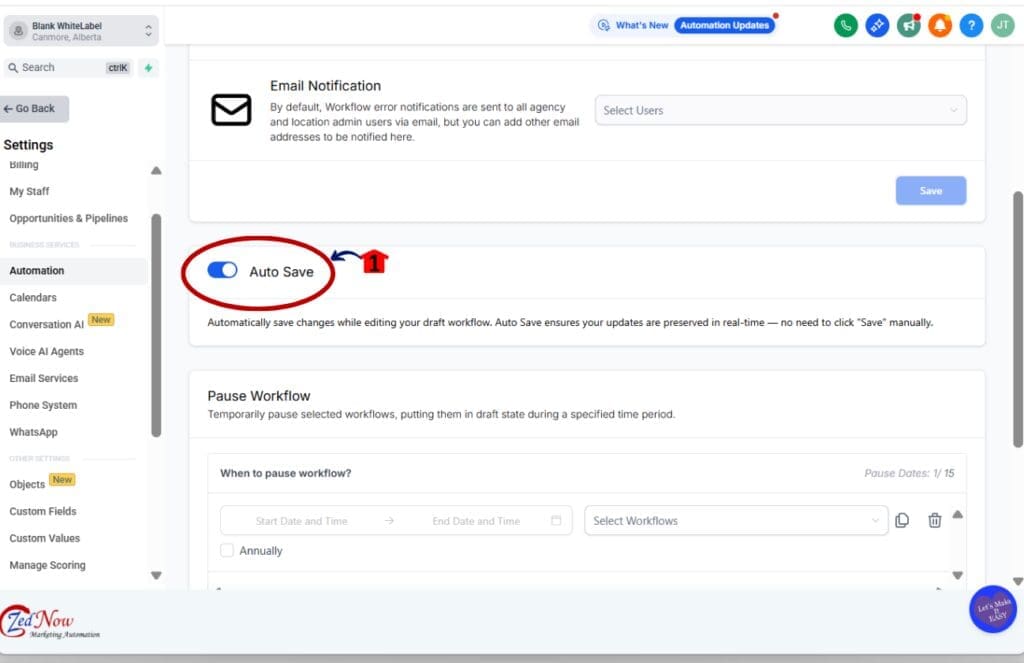
Task: Duplicate pause row using the copy icon
Action: click(902, 520)
